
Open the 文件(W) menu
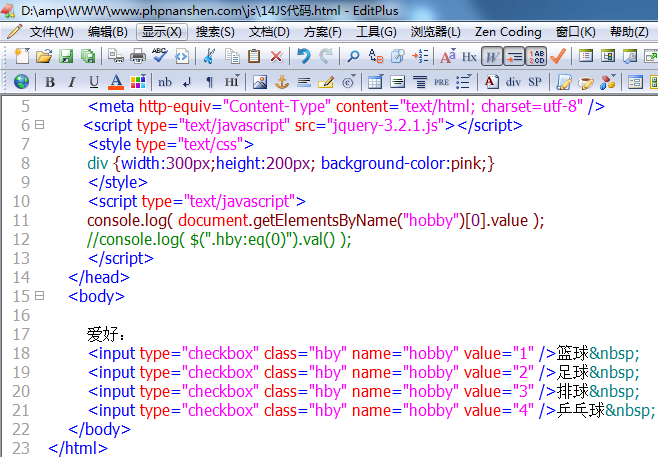coord(51,32)
